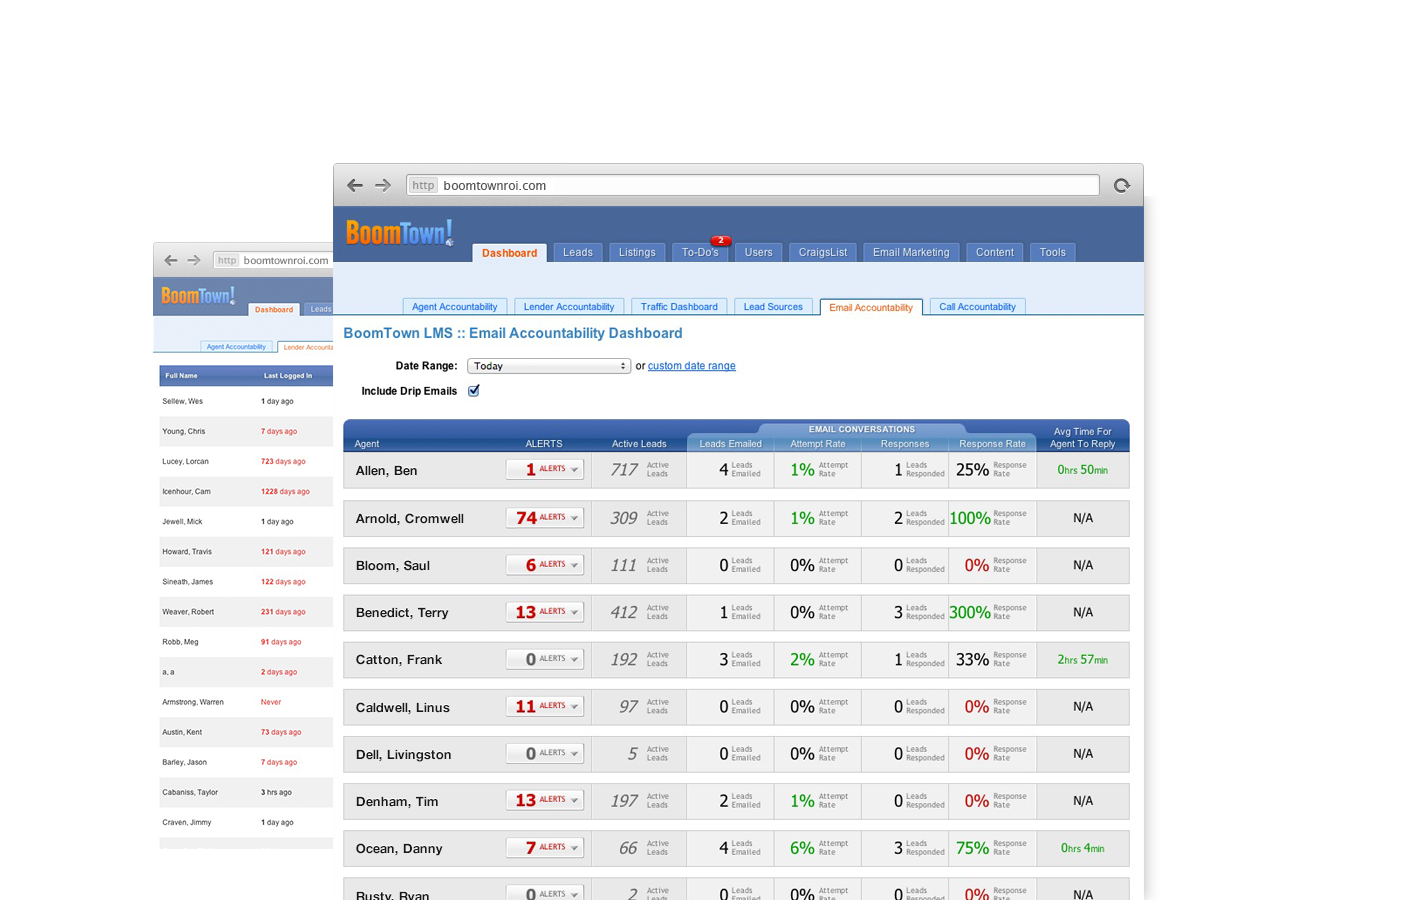The width and height of the screenshot is (1412, 900).
Task: Sort by the Agent column header
Action: (x=367, y=444)
